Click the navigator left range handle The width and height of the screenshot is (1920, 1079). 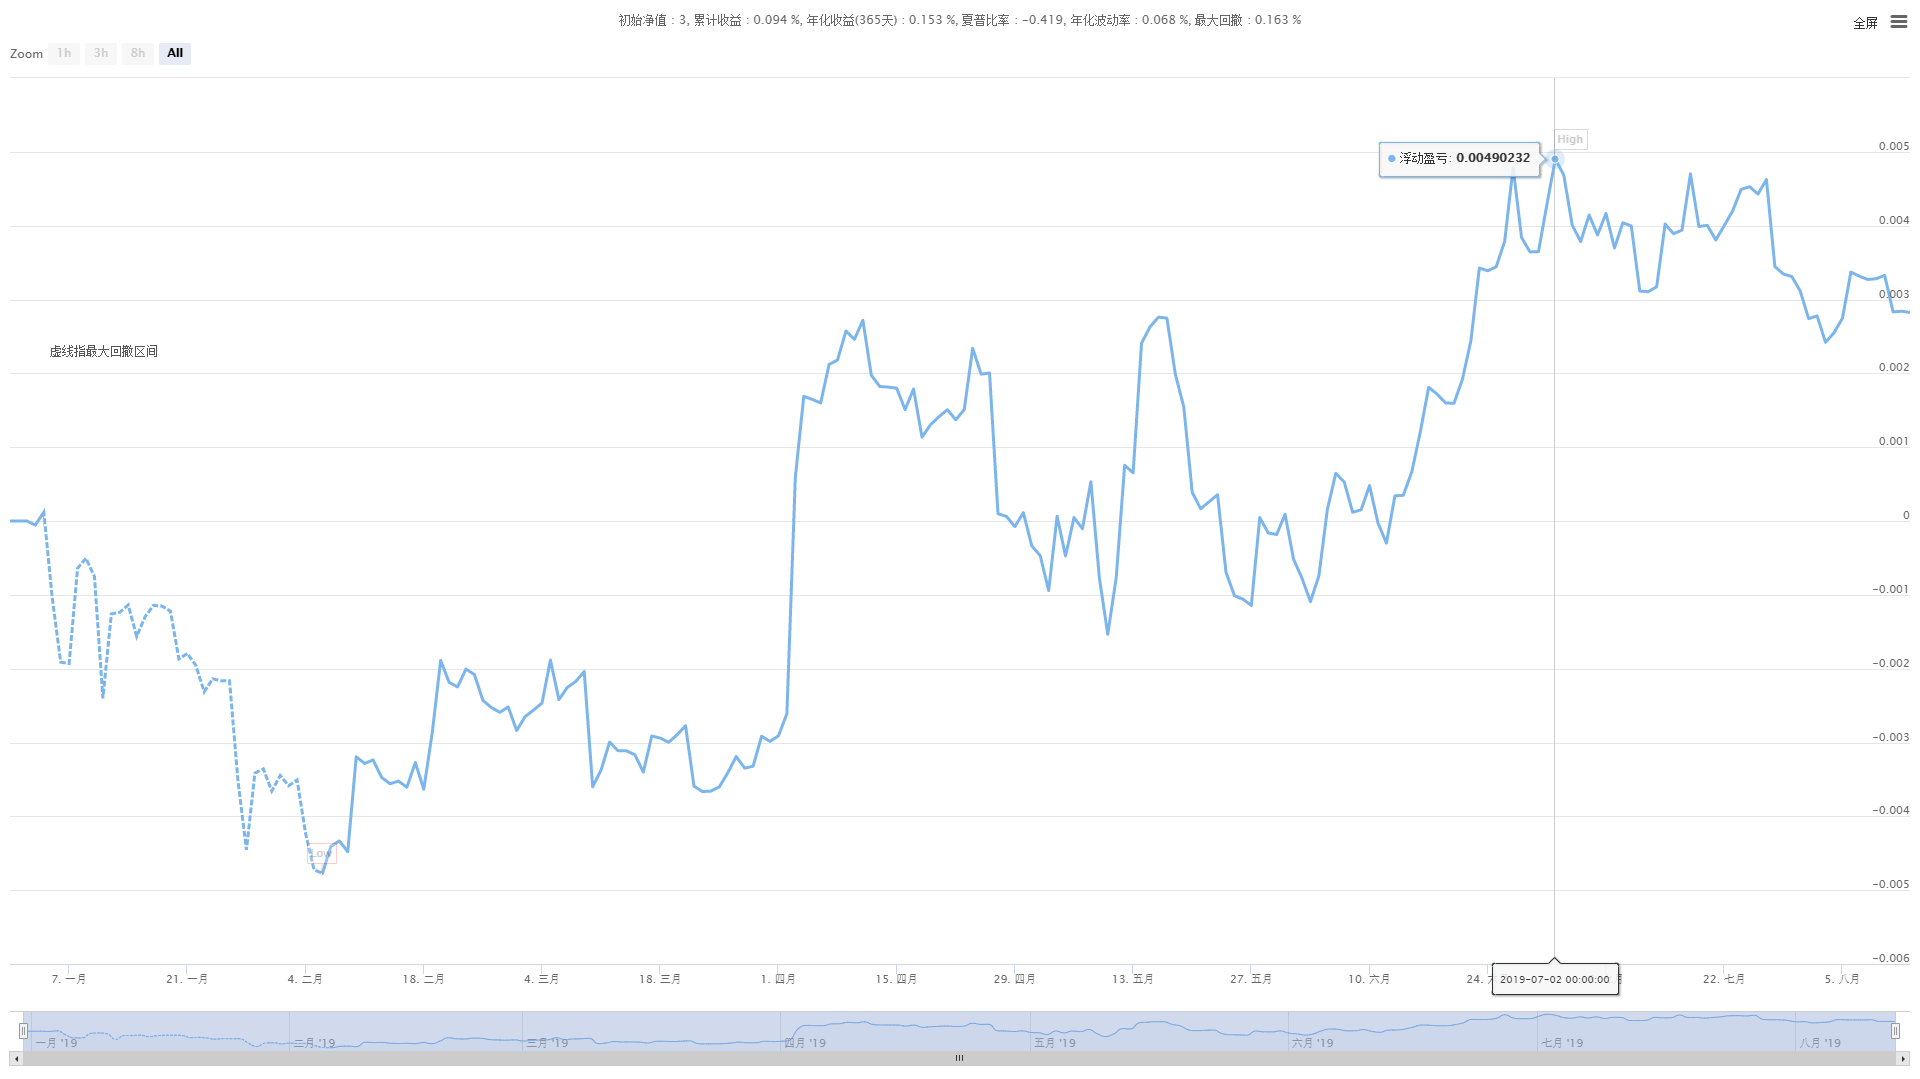pyautogui.click(x=23, y=1031)
